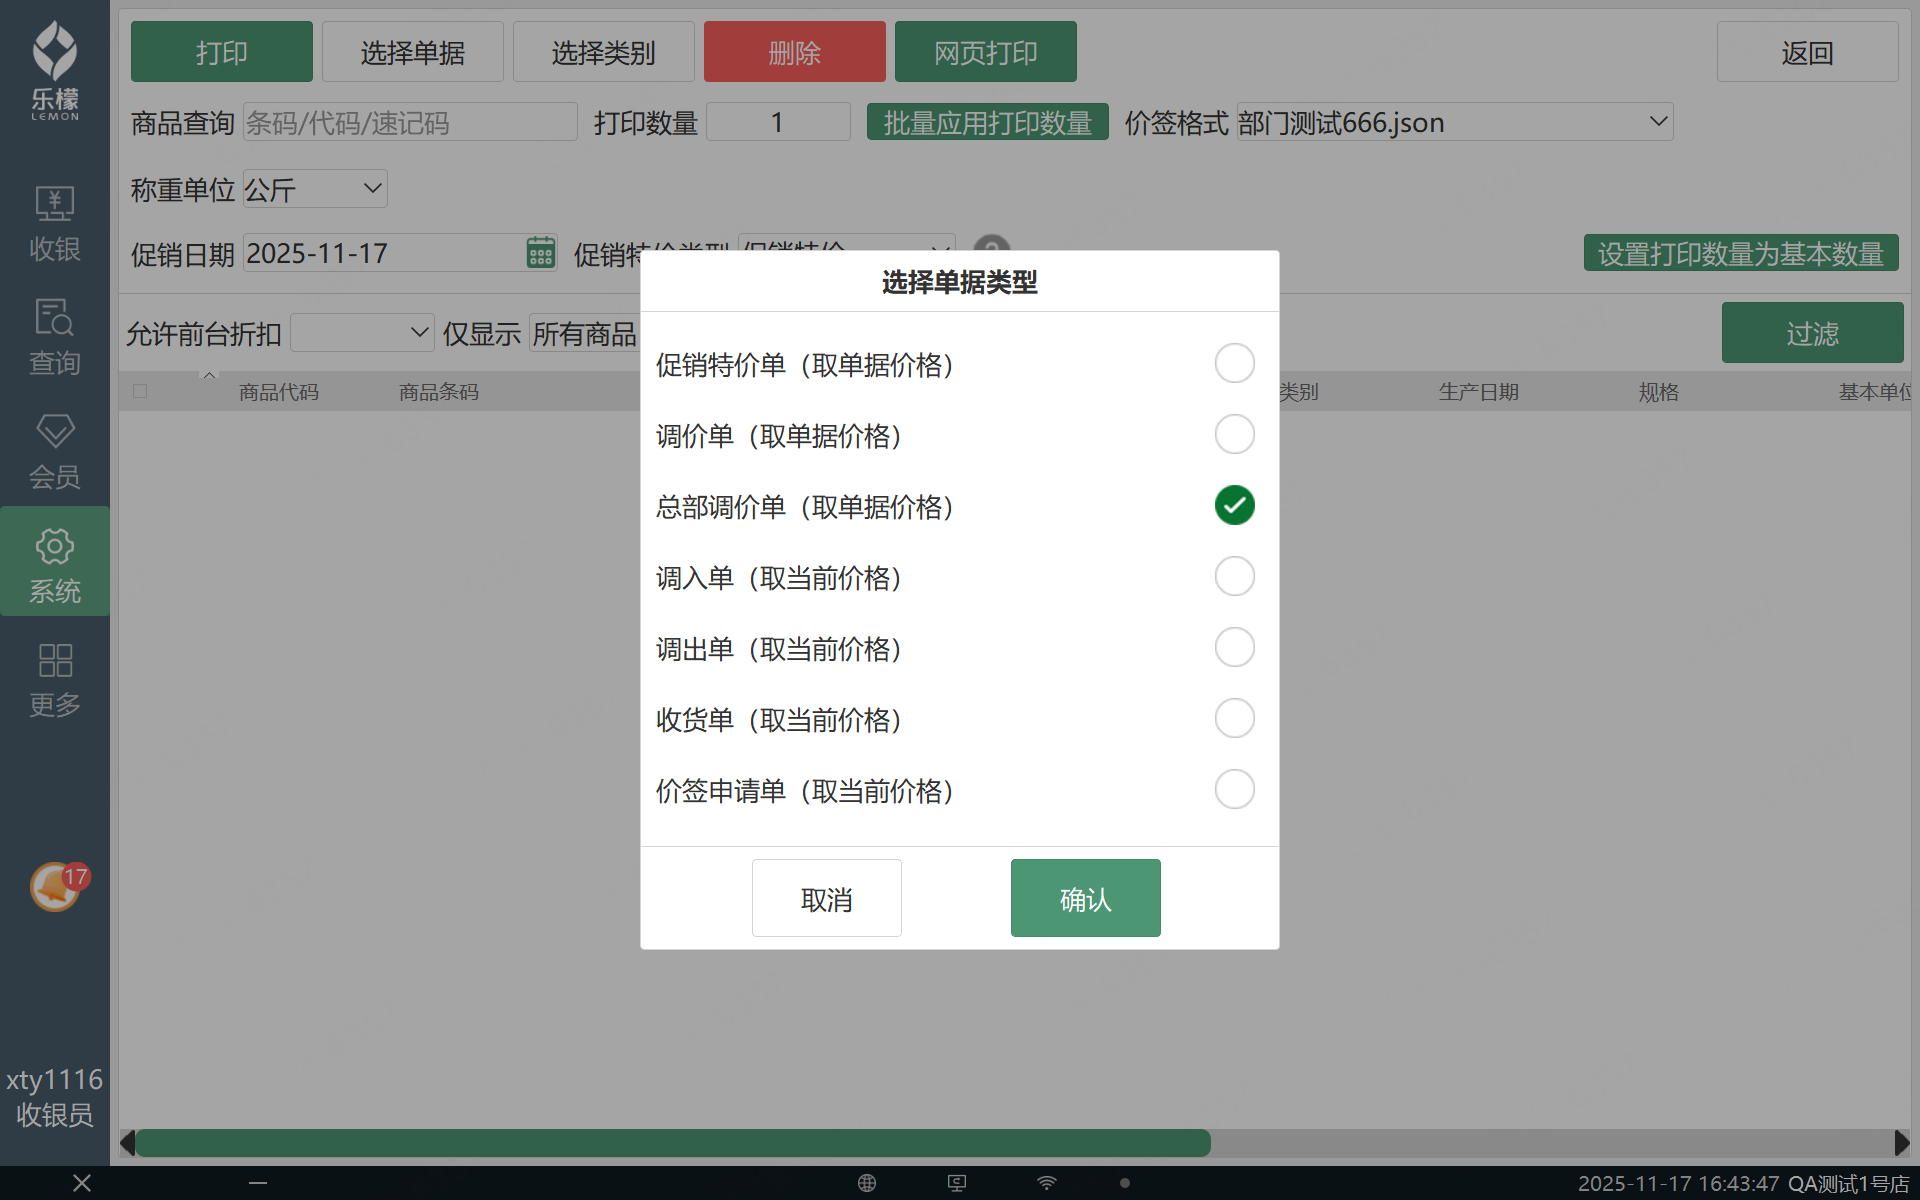Select 促销特价单 radio option
Image resolution: width=1920 pixels, height=1200 pixels.
1234,364
